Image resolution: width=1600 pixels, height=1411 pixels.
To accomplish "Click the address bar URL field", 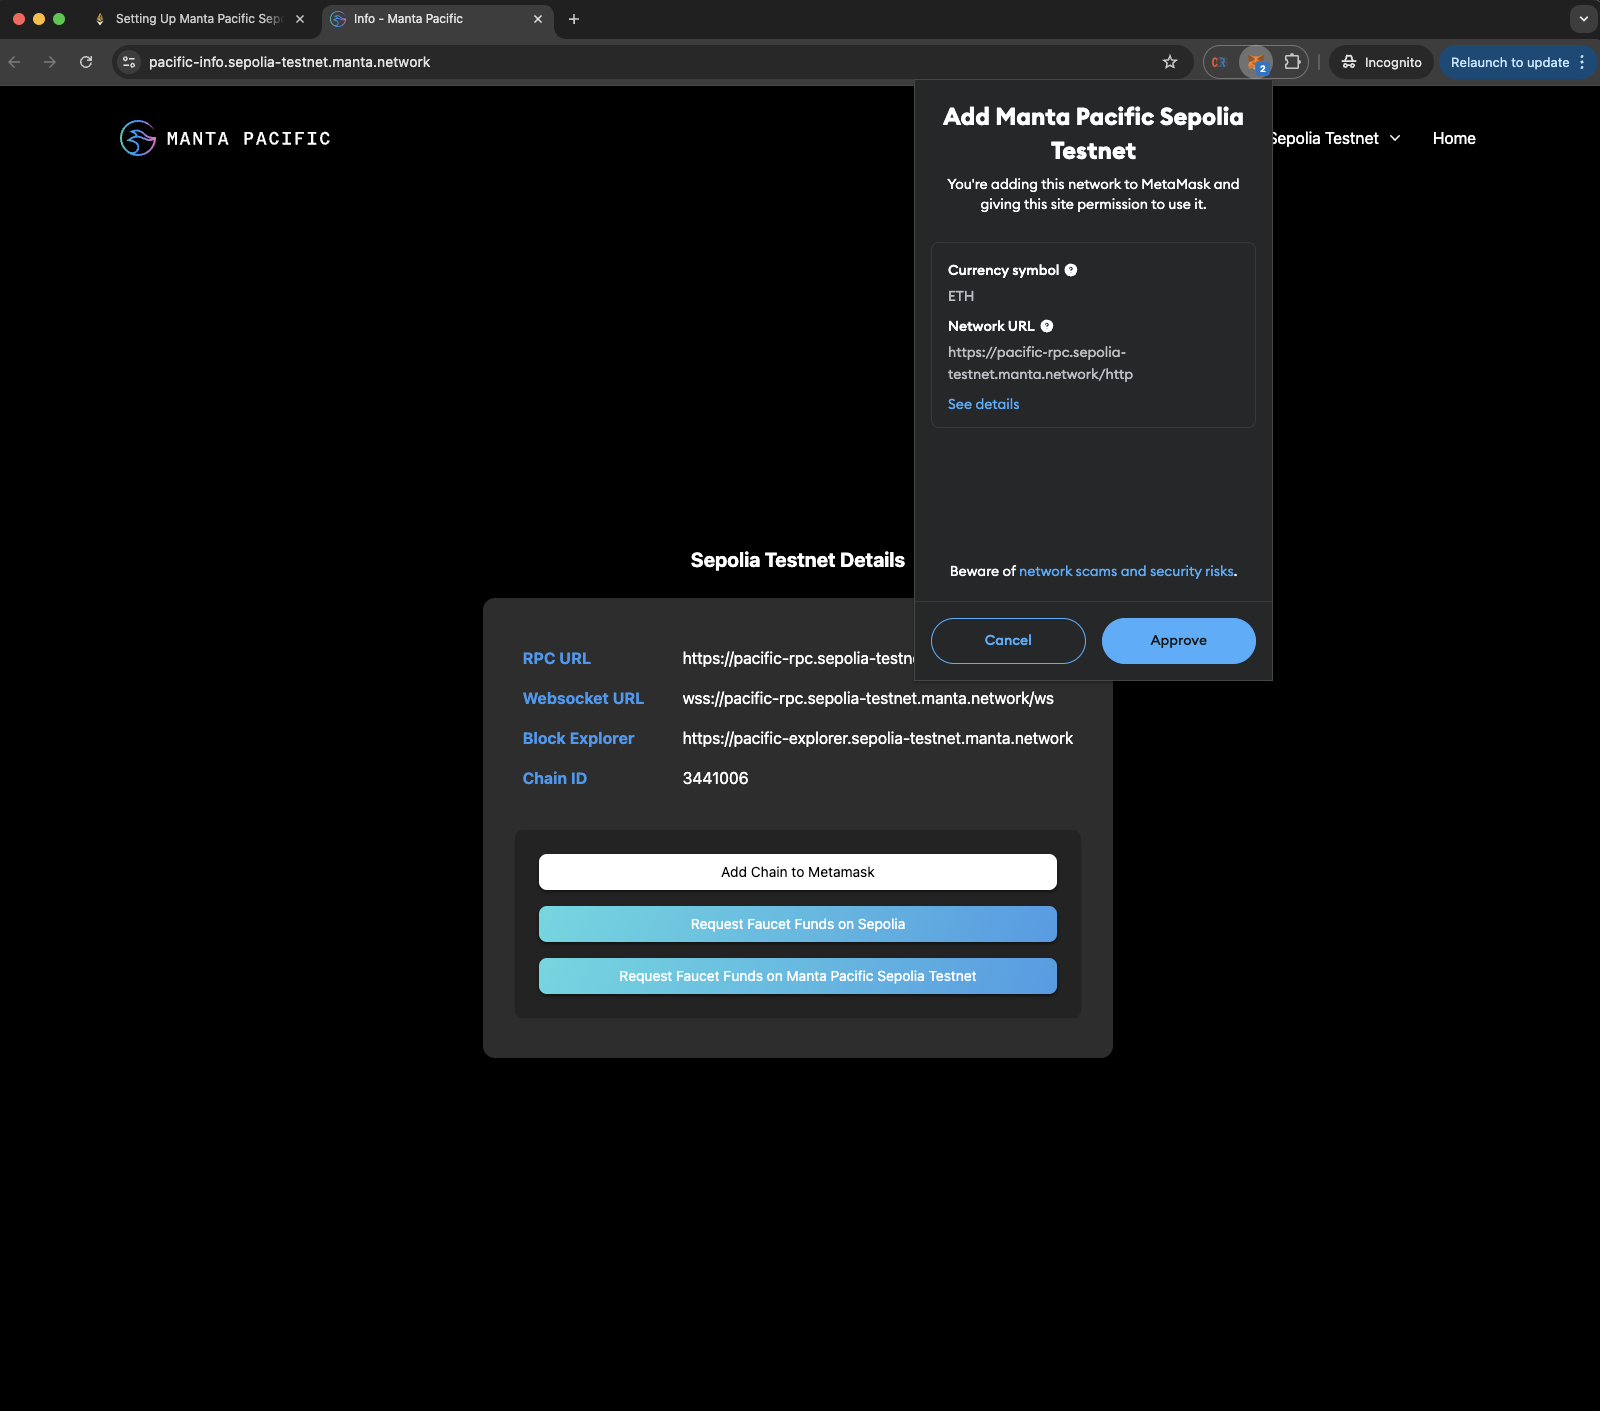I will click(x=650, y=62).
